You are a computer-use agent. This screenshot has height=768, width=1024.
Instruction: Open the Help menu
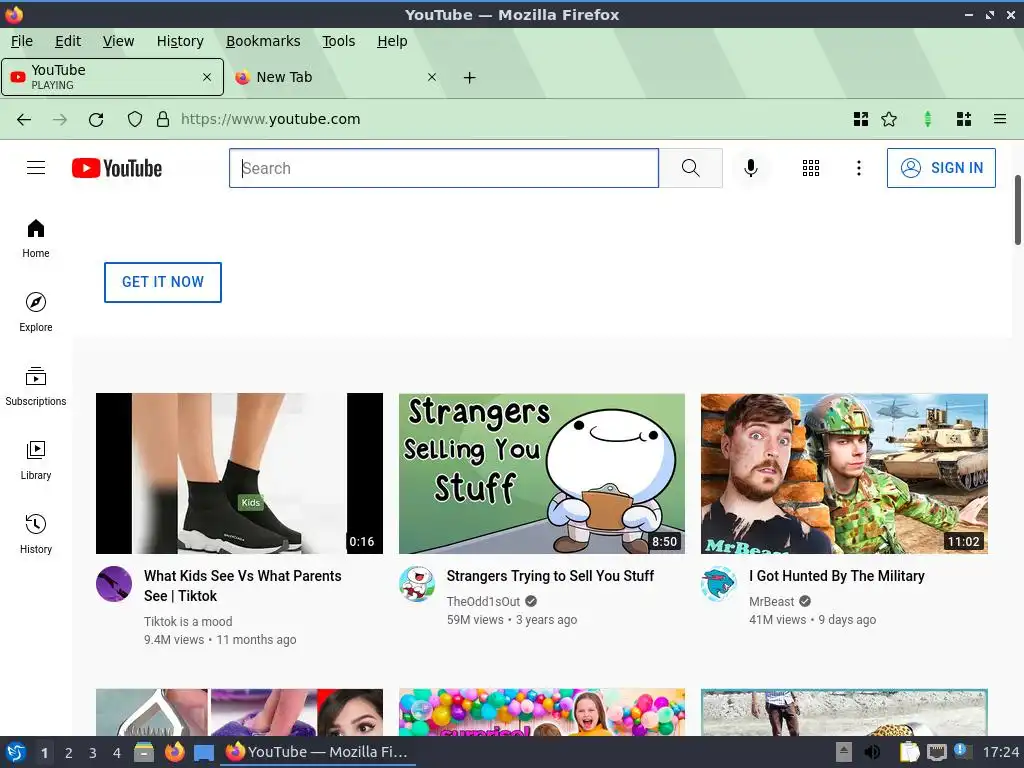pyautogui.click(x=392, y=41)
